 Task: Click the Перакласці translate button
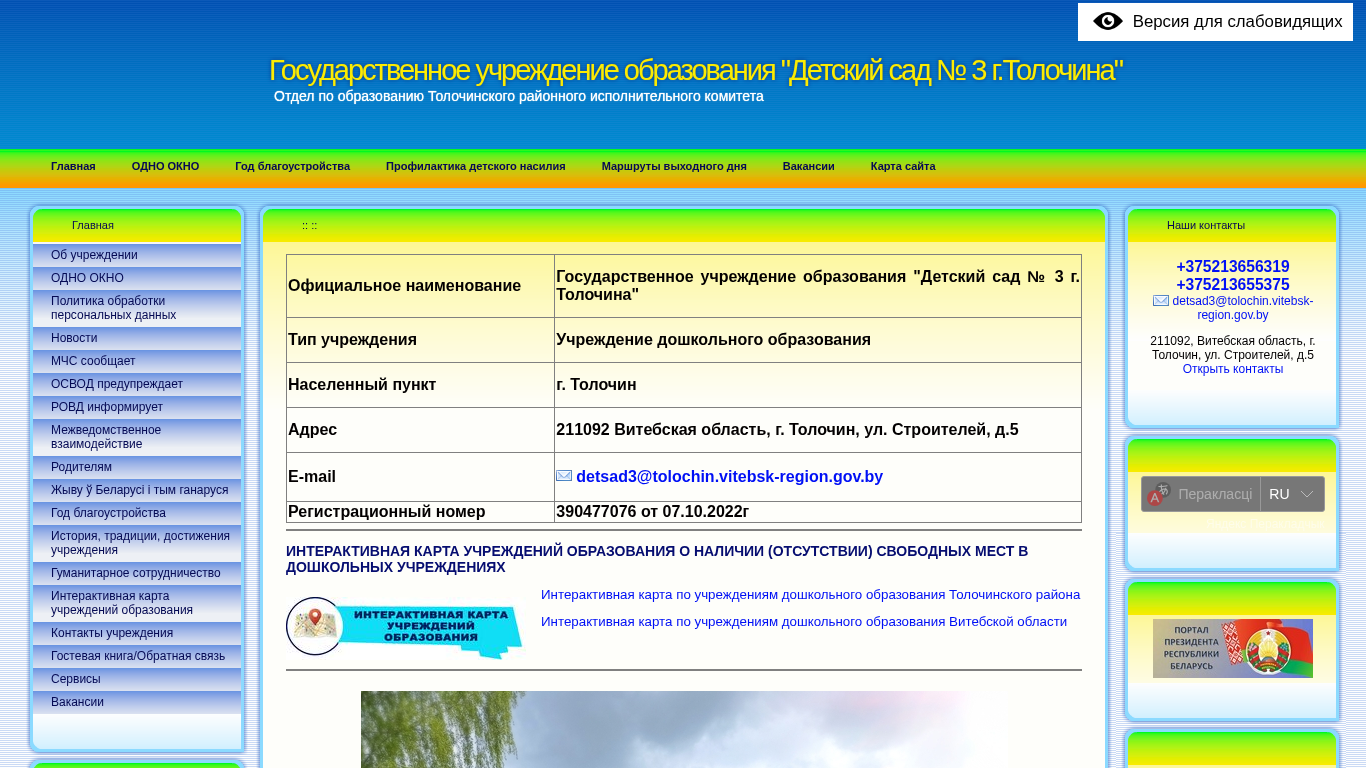(1214, 494)
